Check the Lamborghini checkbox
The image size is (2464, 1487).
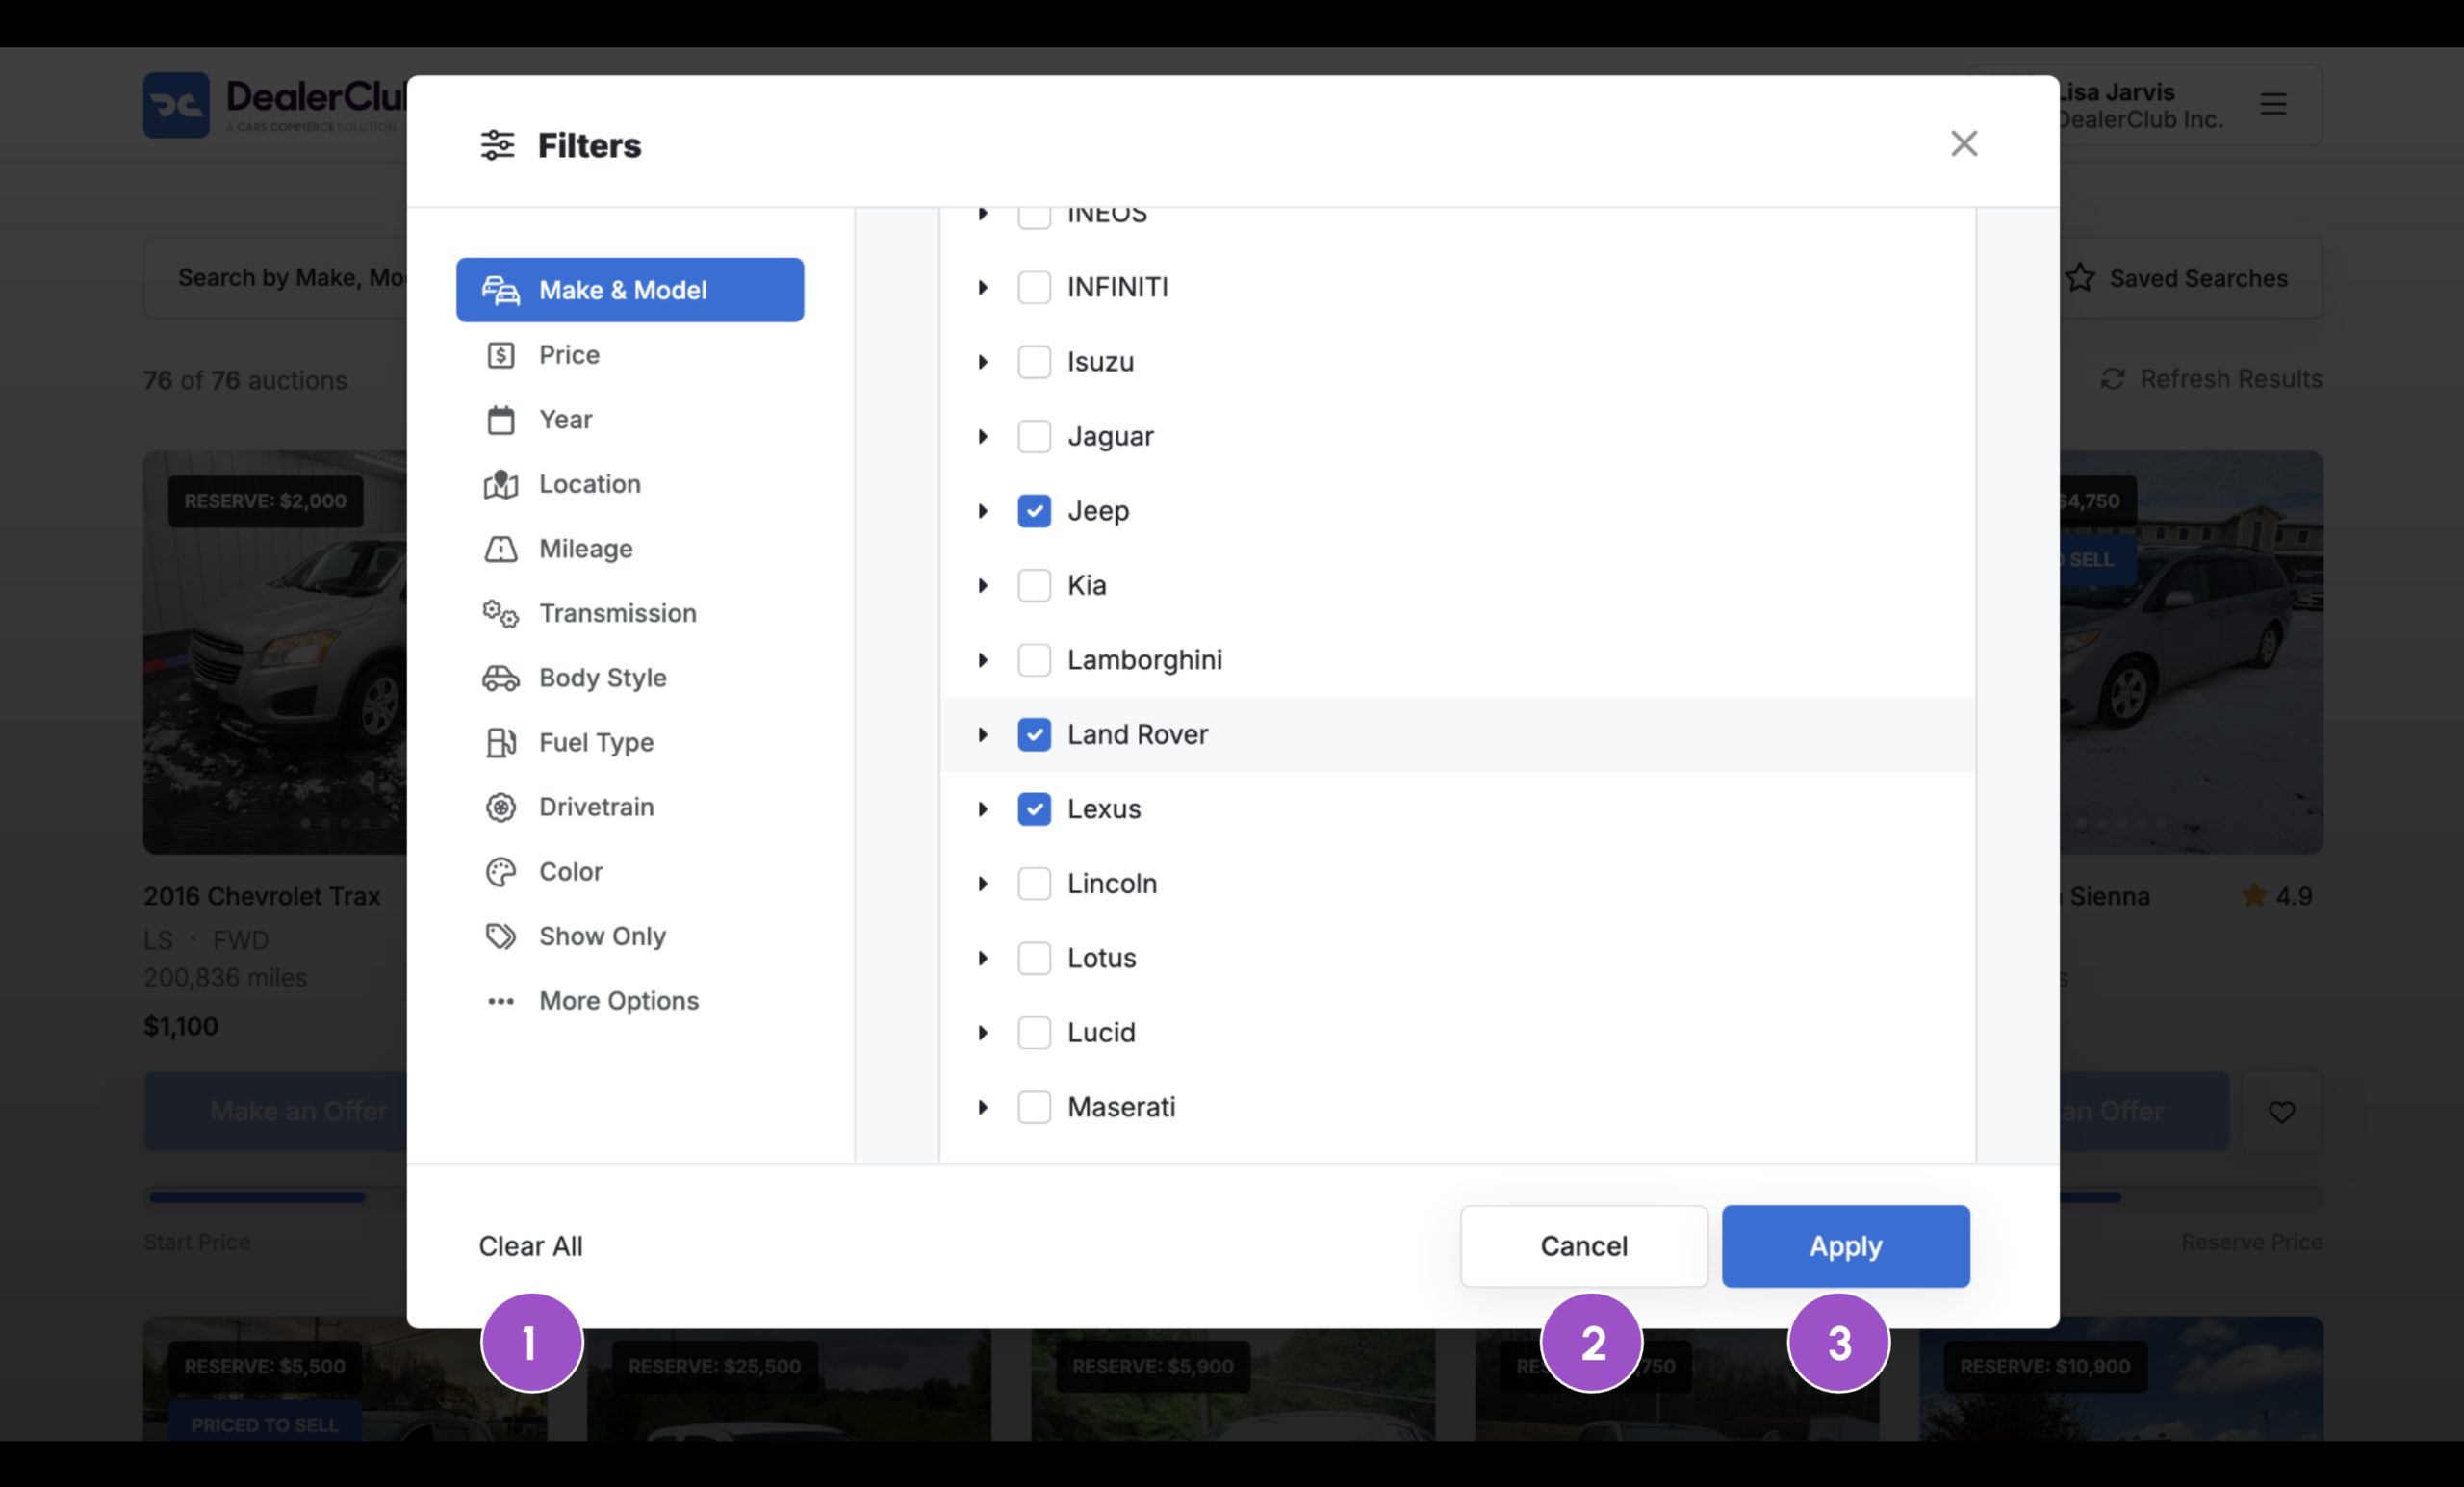point(1034,660)
